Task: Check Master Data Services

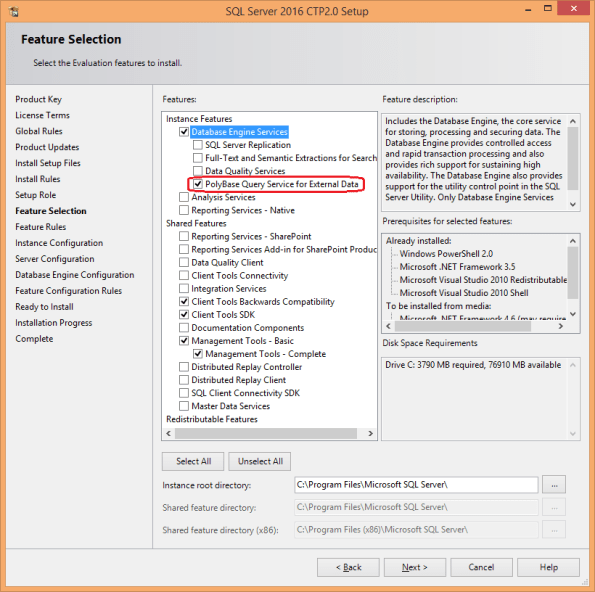Action: [x=184, y=406]
